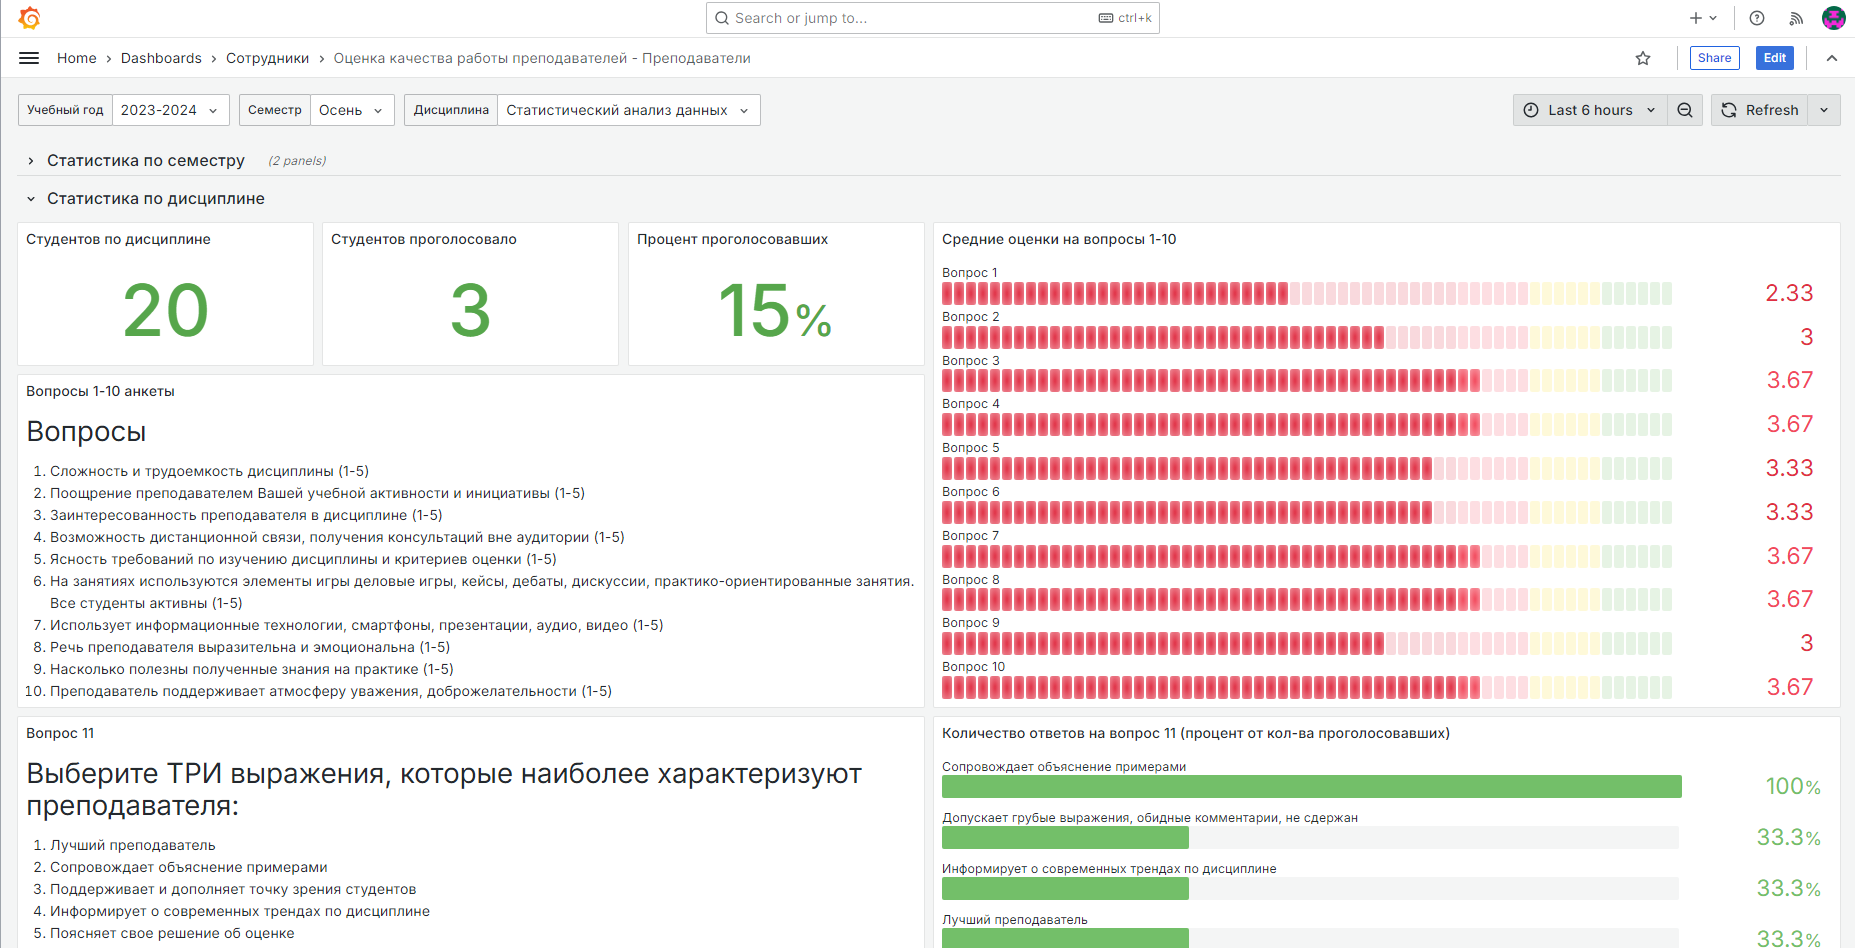
Task: Click the blue Edit button
Action: tap(1774, 58)
